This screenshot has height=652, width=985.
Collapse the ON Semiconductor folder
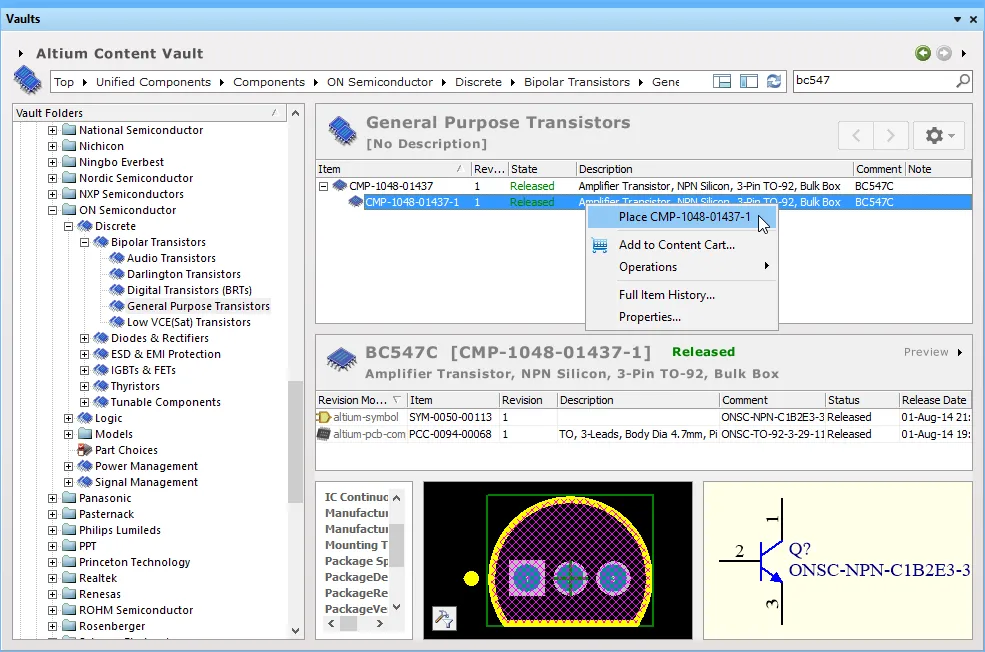point(53,210)
